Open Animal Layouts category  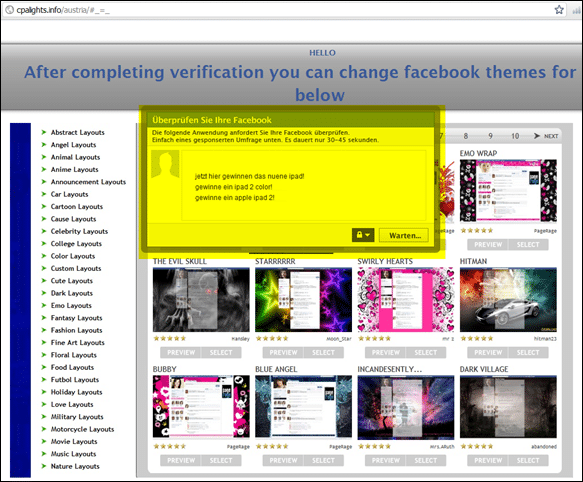pos(75,157)
